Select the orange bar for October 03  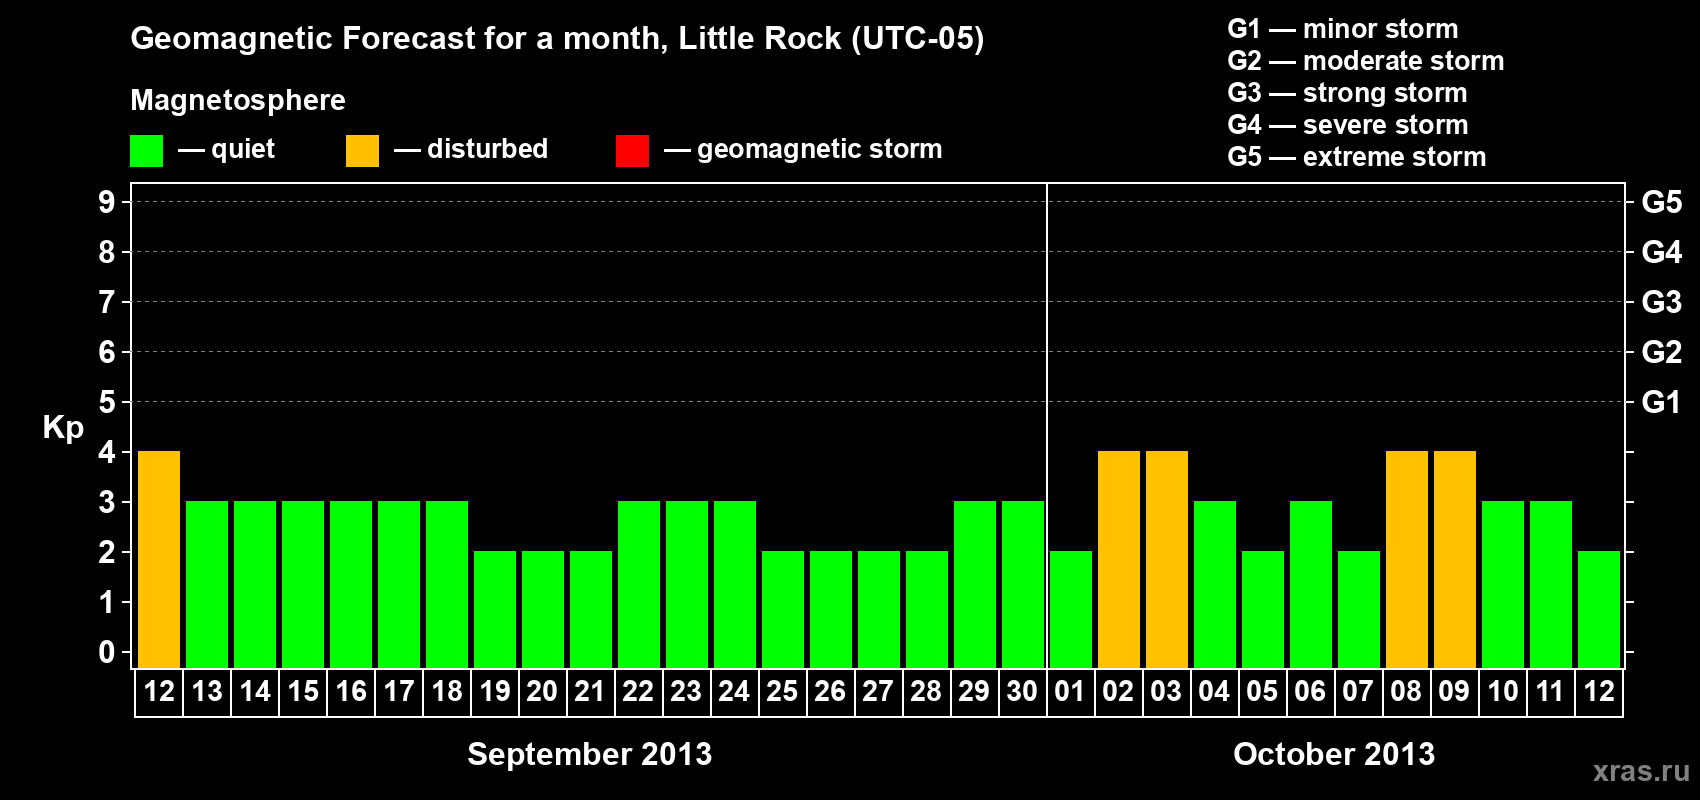(x=1167, y=559)
